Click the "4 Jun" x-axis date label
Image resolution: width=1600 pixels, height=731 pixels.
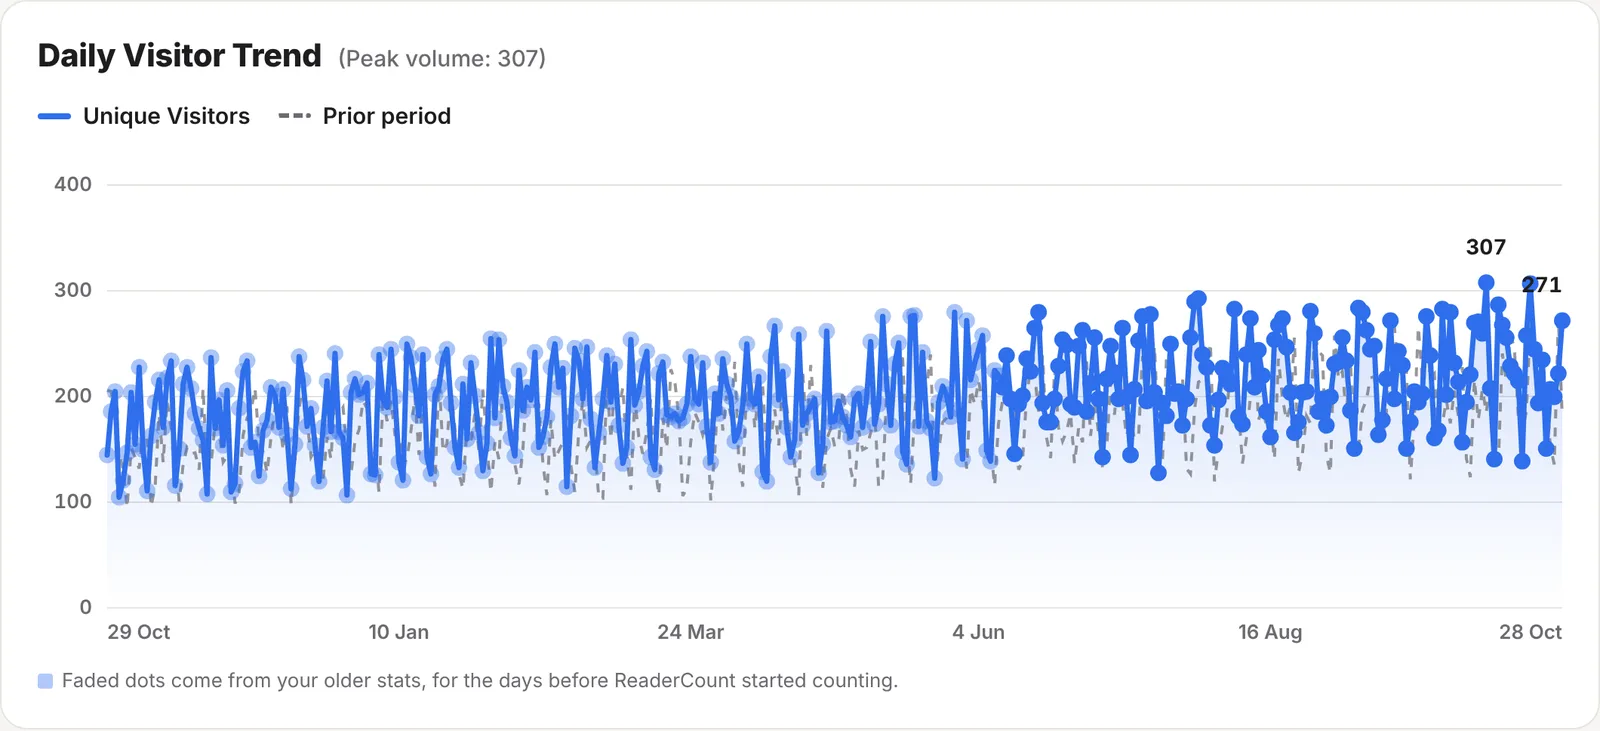coord(979,632)
